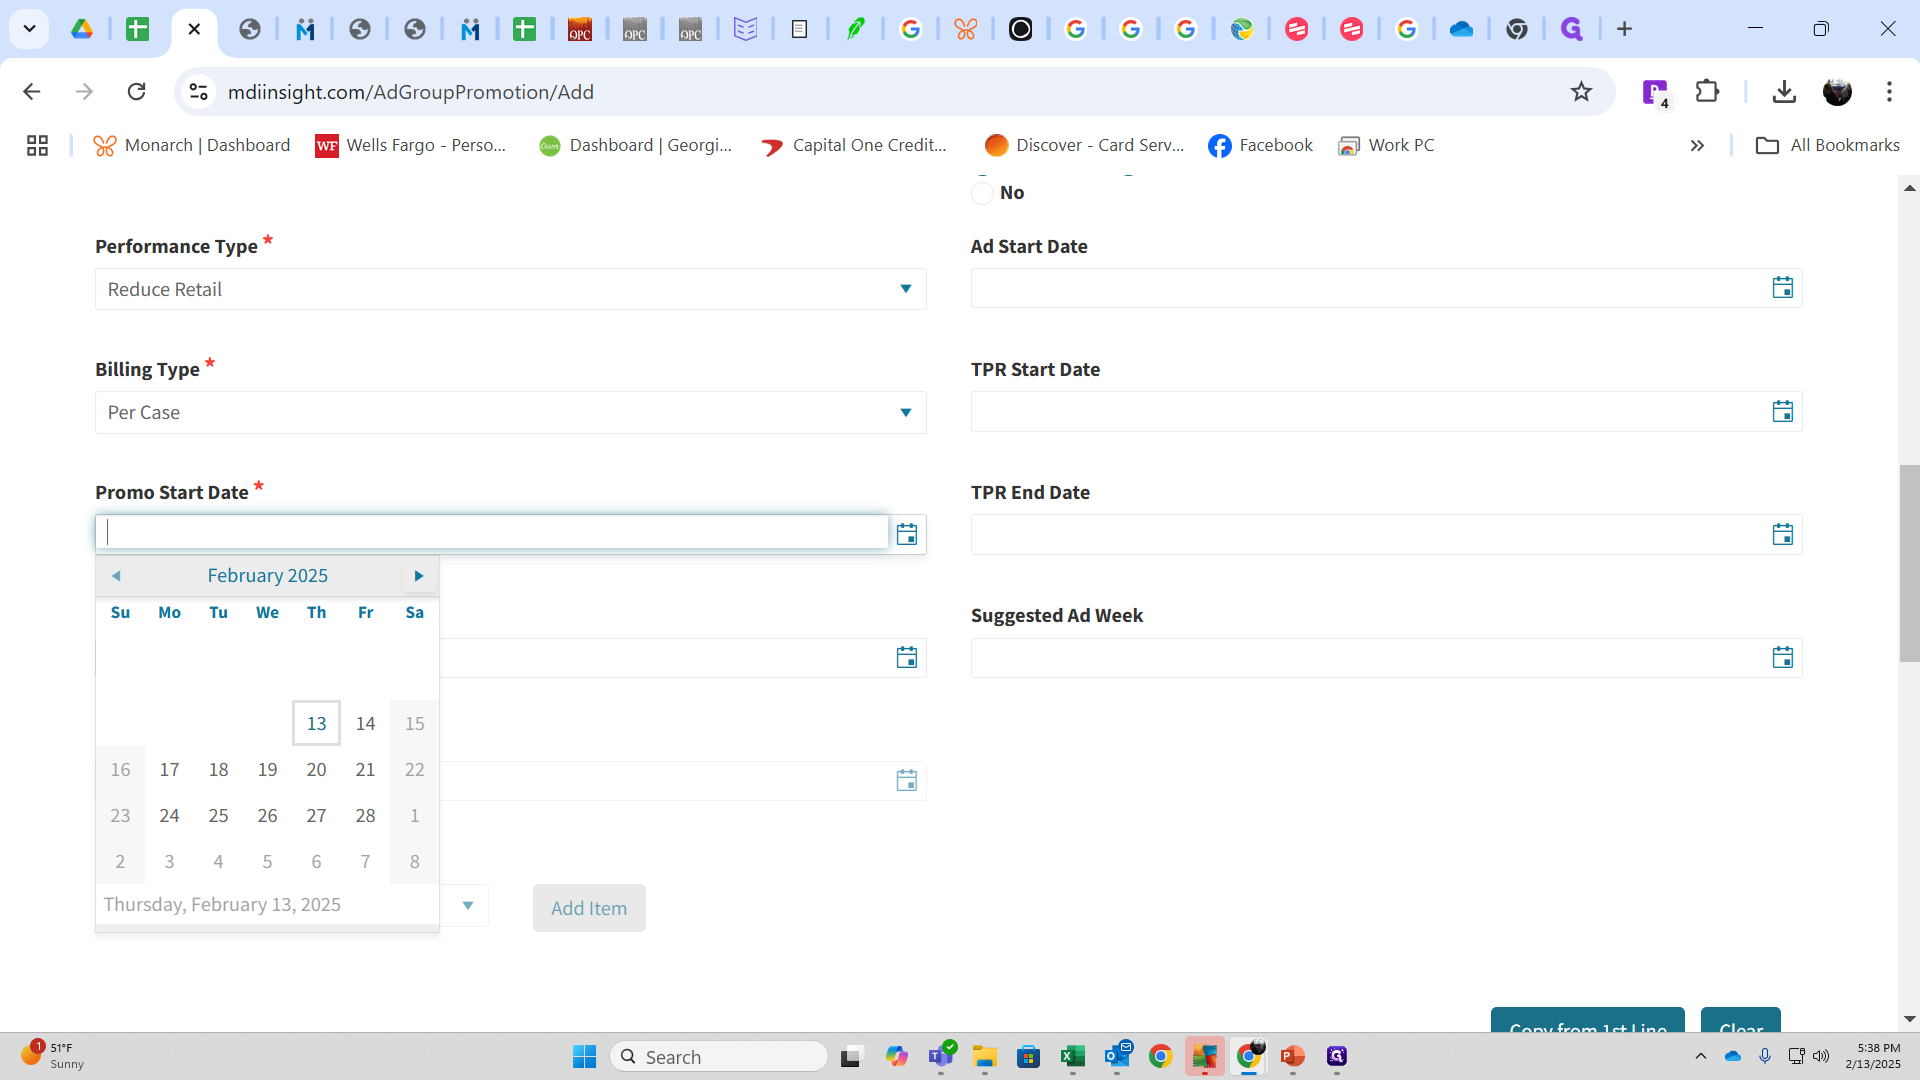Open browser Downloads icon
Screen dimensions: 1920x1080
1784,92
